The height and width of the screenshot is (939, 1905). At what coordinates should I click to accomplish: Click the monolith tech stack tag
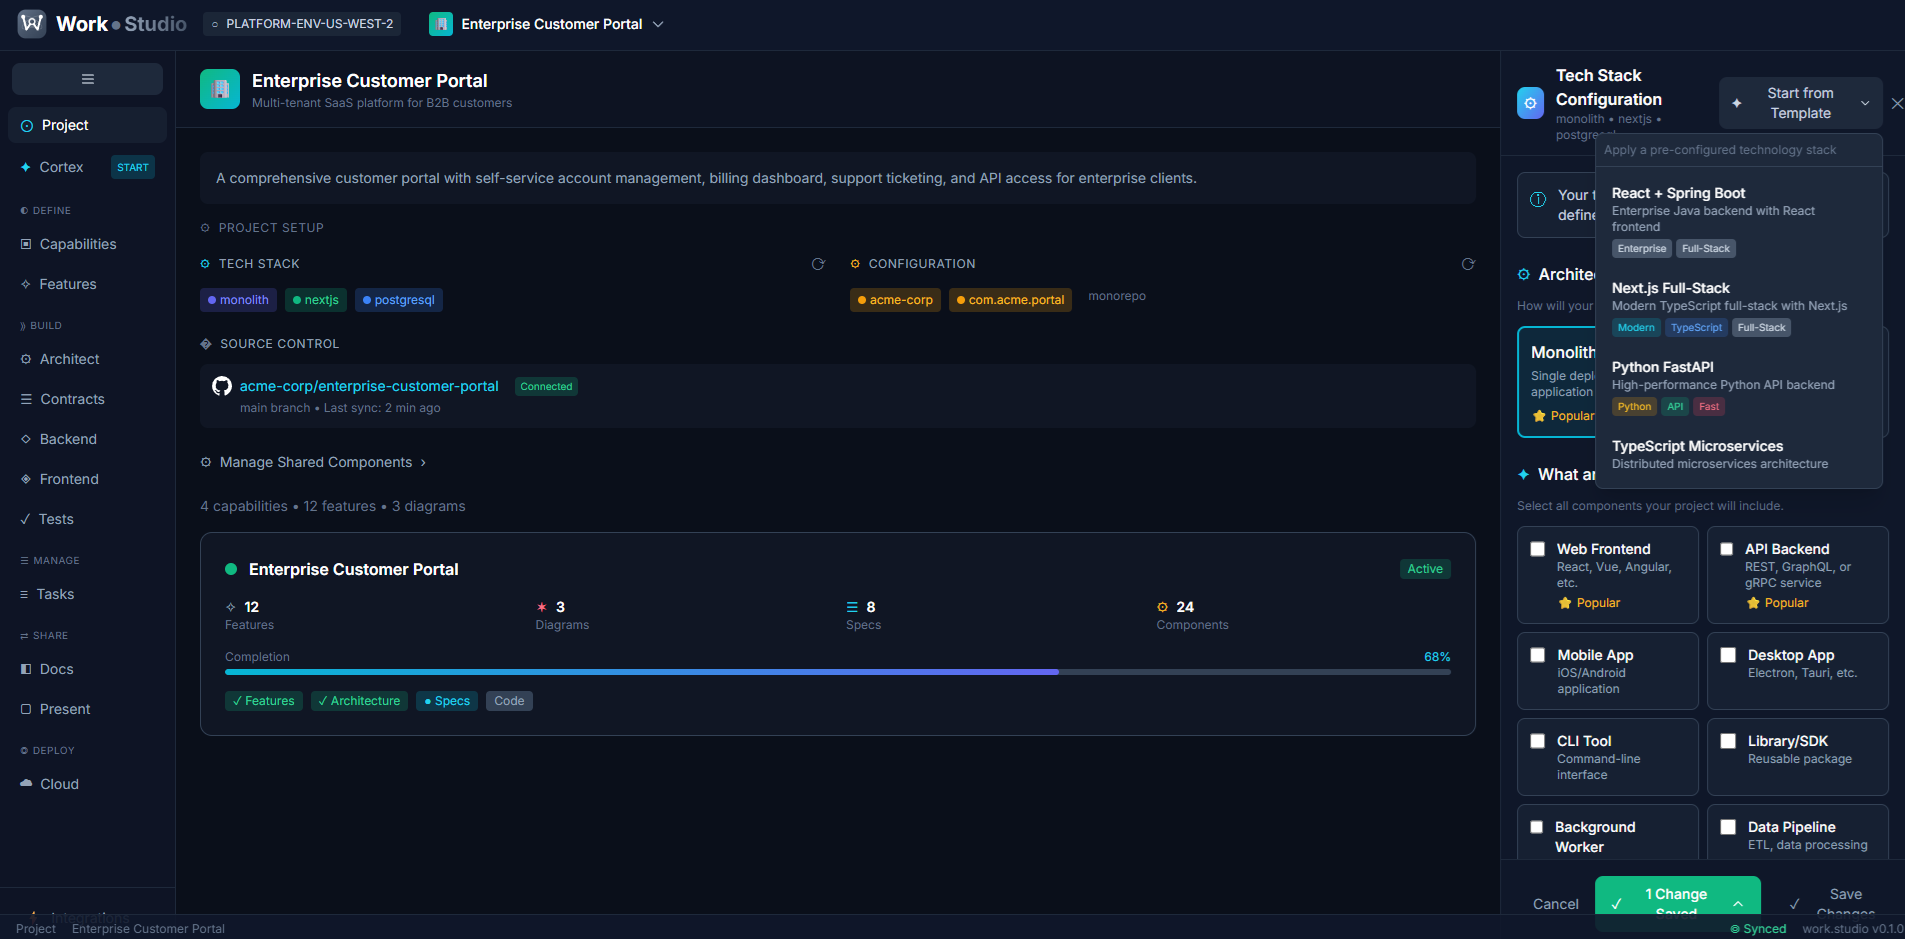[x=238, y=300]
